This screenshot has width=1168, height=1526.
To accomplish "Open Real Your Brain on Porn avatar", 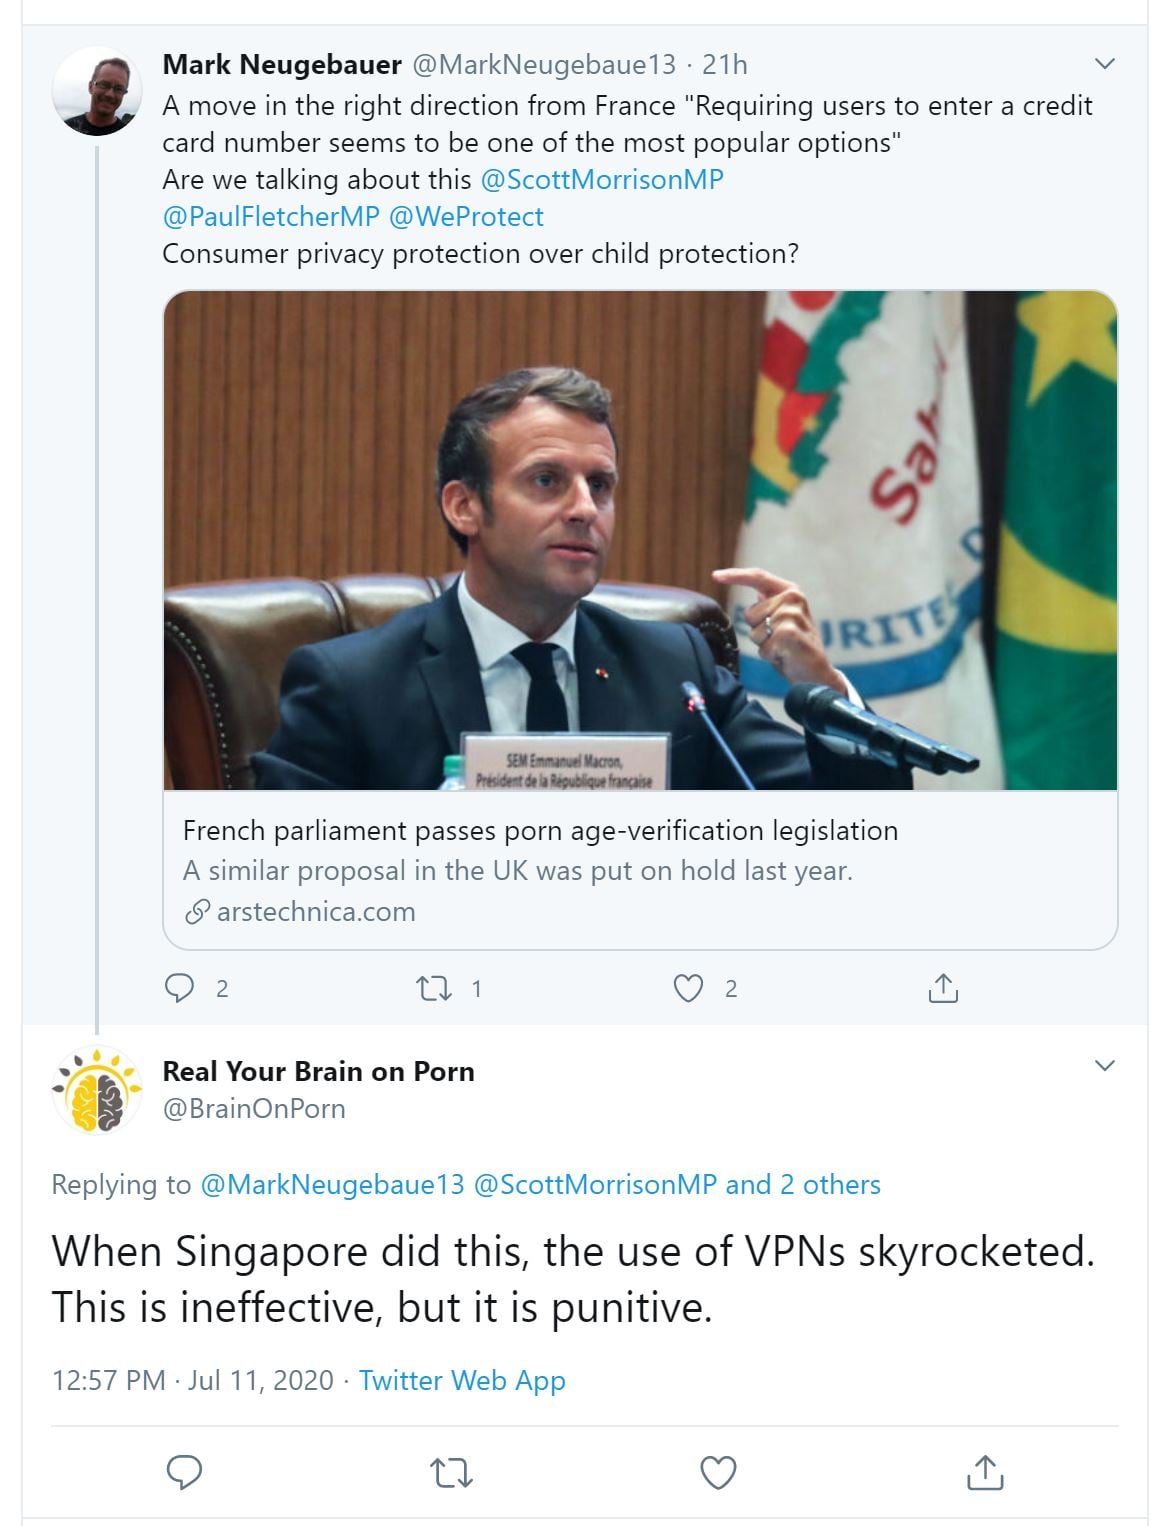I will tap(97, 1089).
